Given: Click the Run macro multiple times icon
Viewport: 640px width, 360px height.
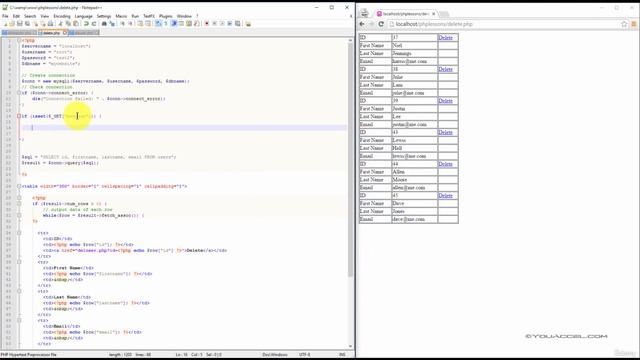Looking at the screenshot, I should coord(230,24).
